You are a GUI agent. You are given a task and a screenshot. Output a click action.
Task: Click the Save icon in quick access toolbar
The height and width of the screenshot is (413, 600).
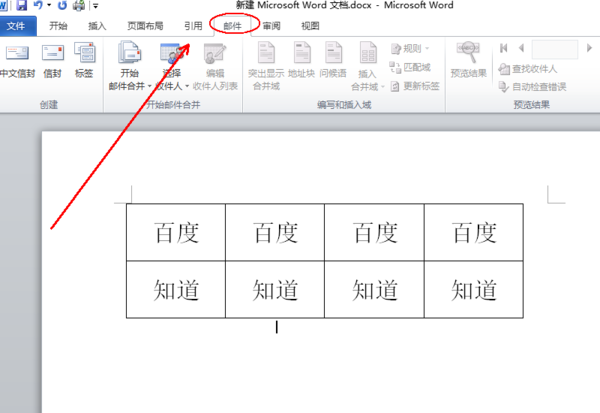point(21,5)
